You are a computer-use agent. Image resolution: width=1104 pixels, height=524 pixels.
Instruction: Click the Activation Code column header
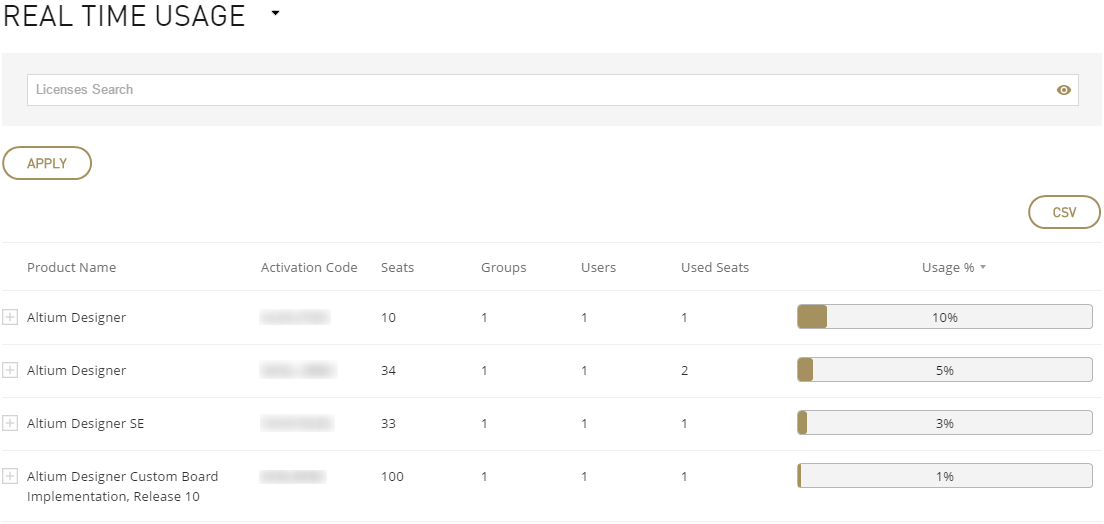point(309,267)
